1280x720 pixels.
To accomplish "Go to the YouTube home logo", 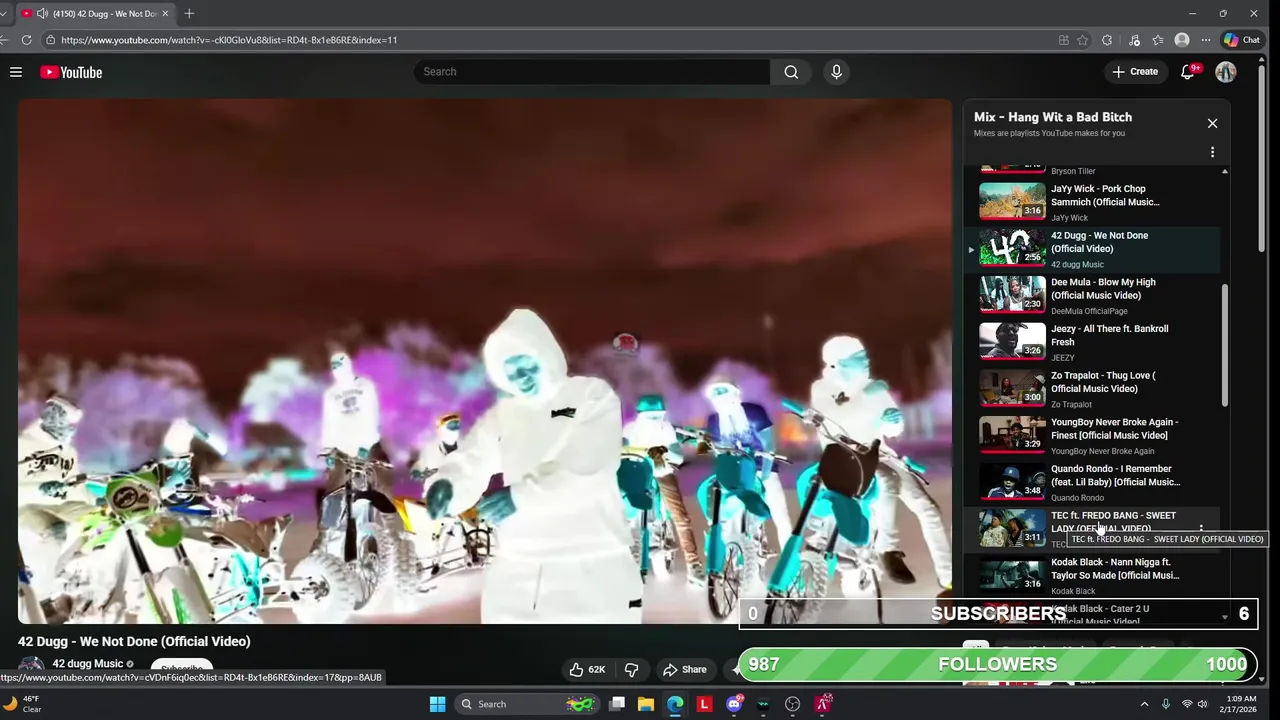I will click(71, 72).
